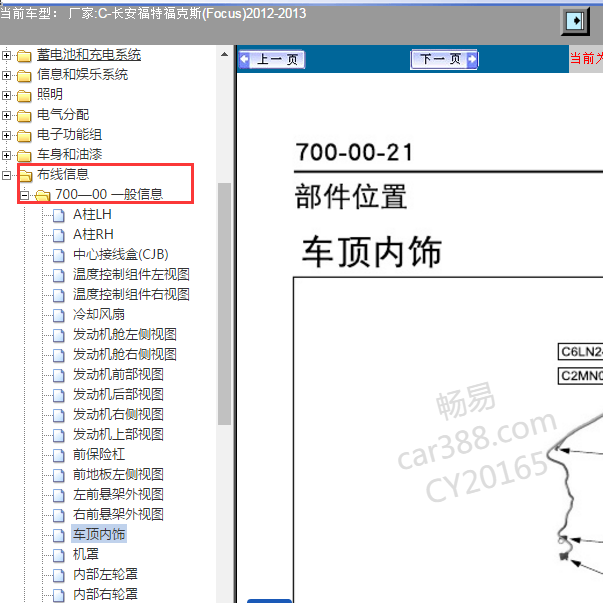Click the 发动机舱右侧视图 document icon

pos(58,355)
